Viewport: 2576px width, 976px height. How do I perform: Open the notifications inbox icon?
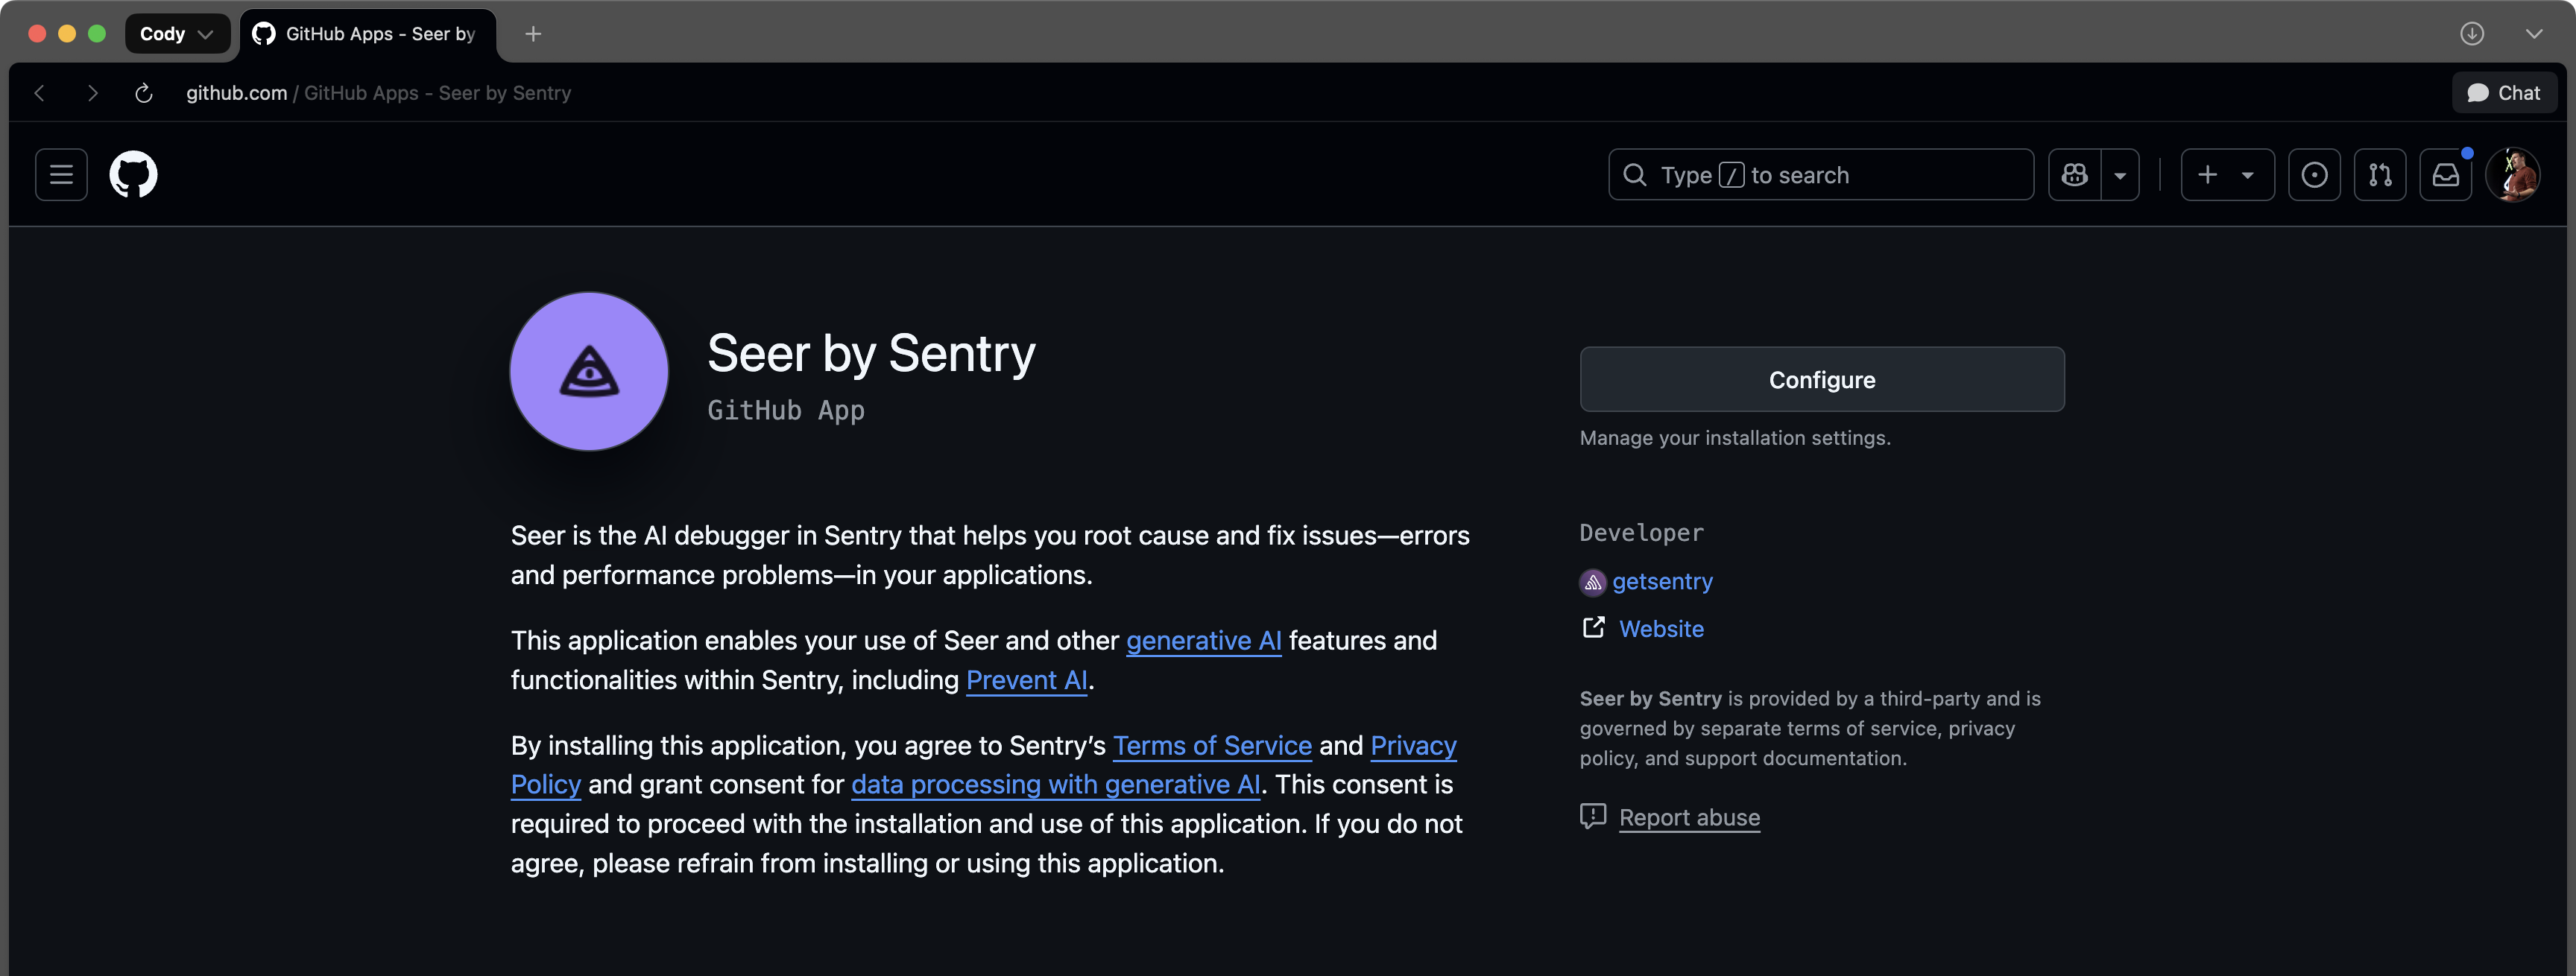point(2446,175)
